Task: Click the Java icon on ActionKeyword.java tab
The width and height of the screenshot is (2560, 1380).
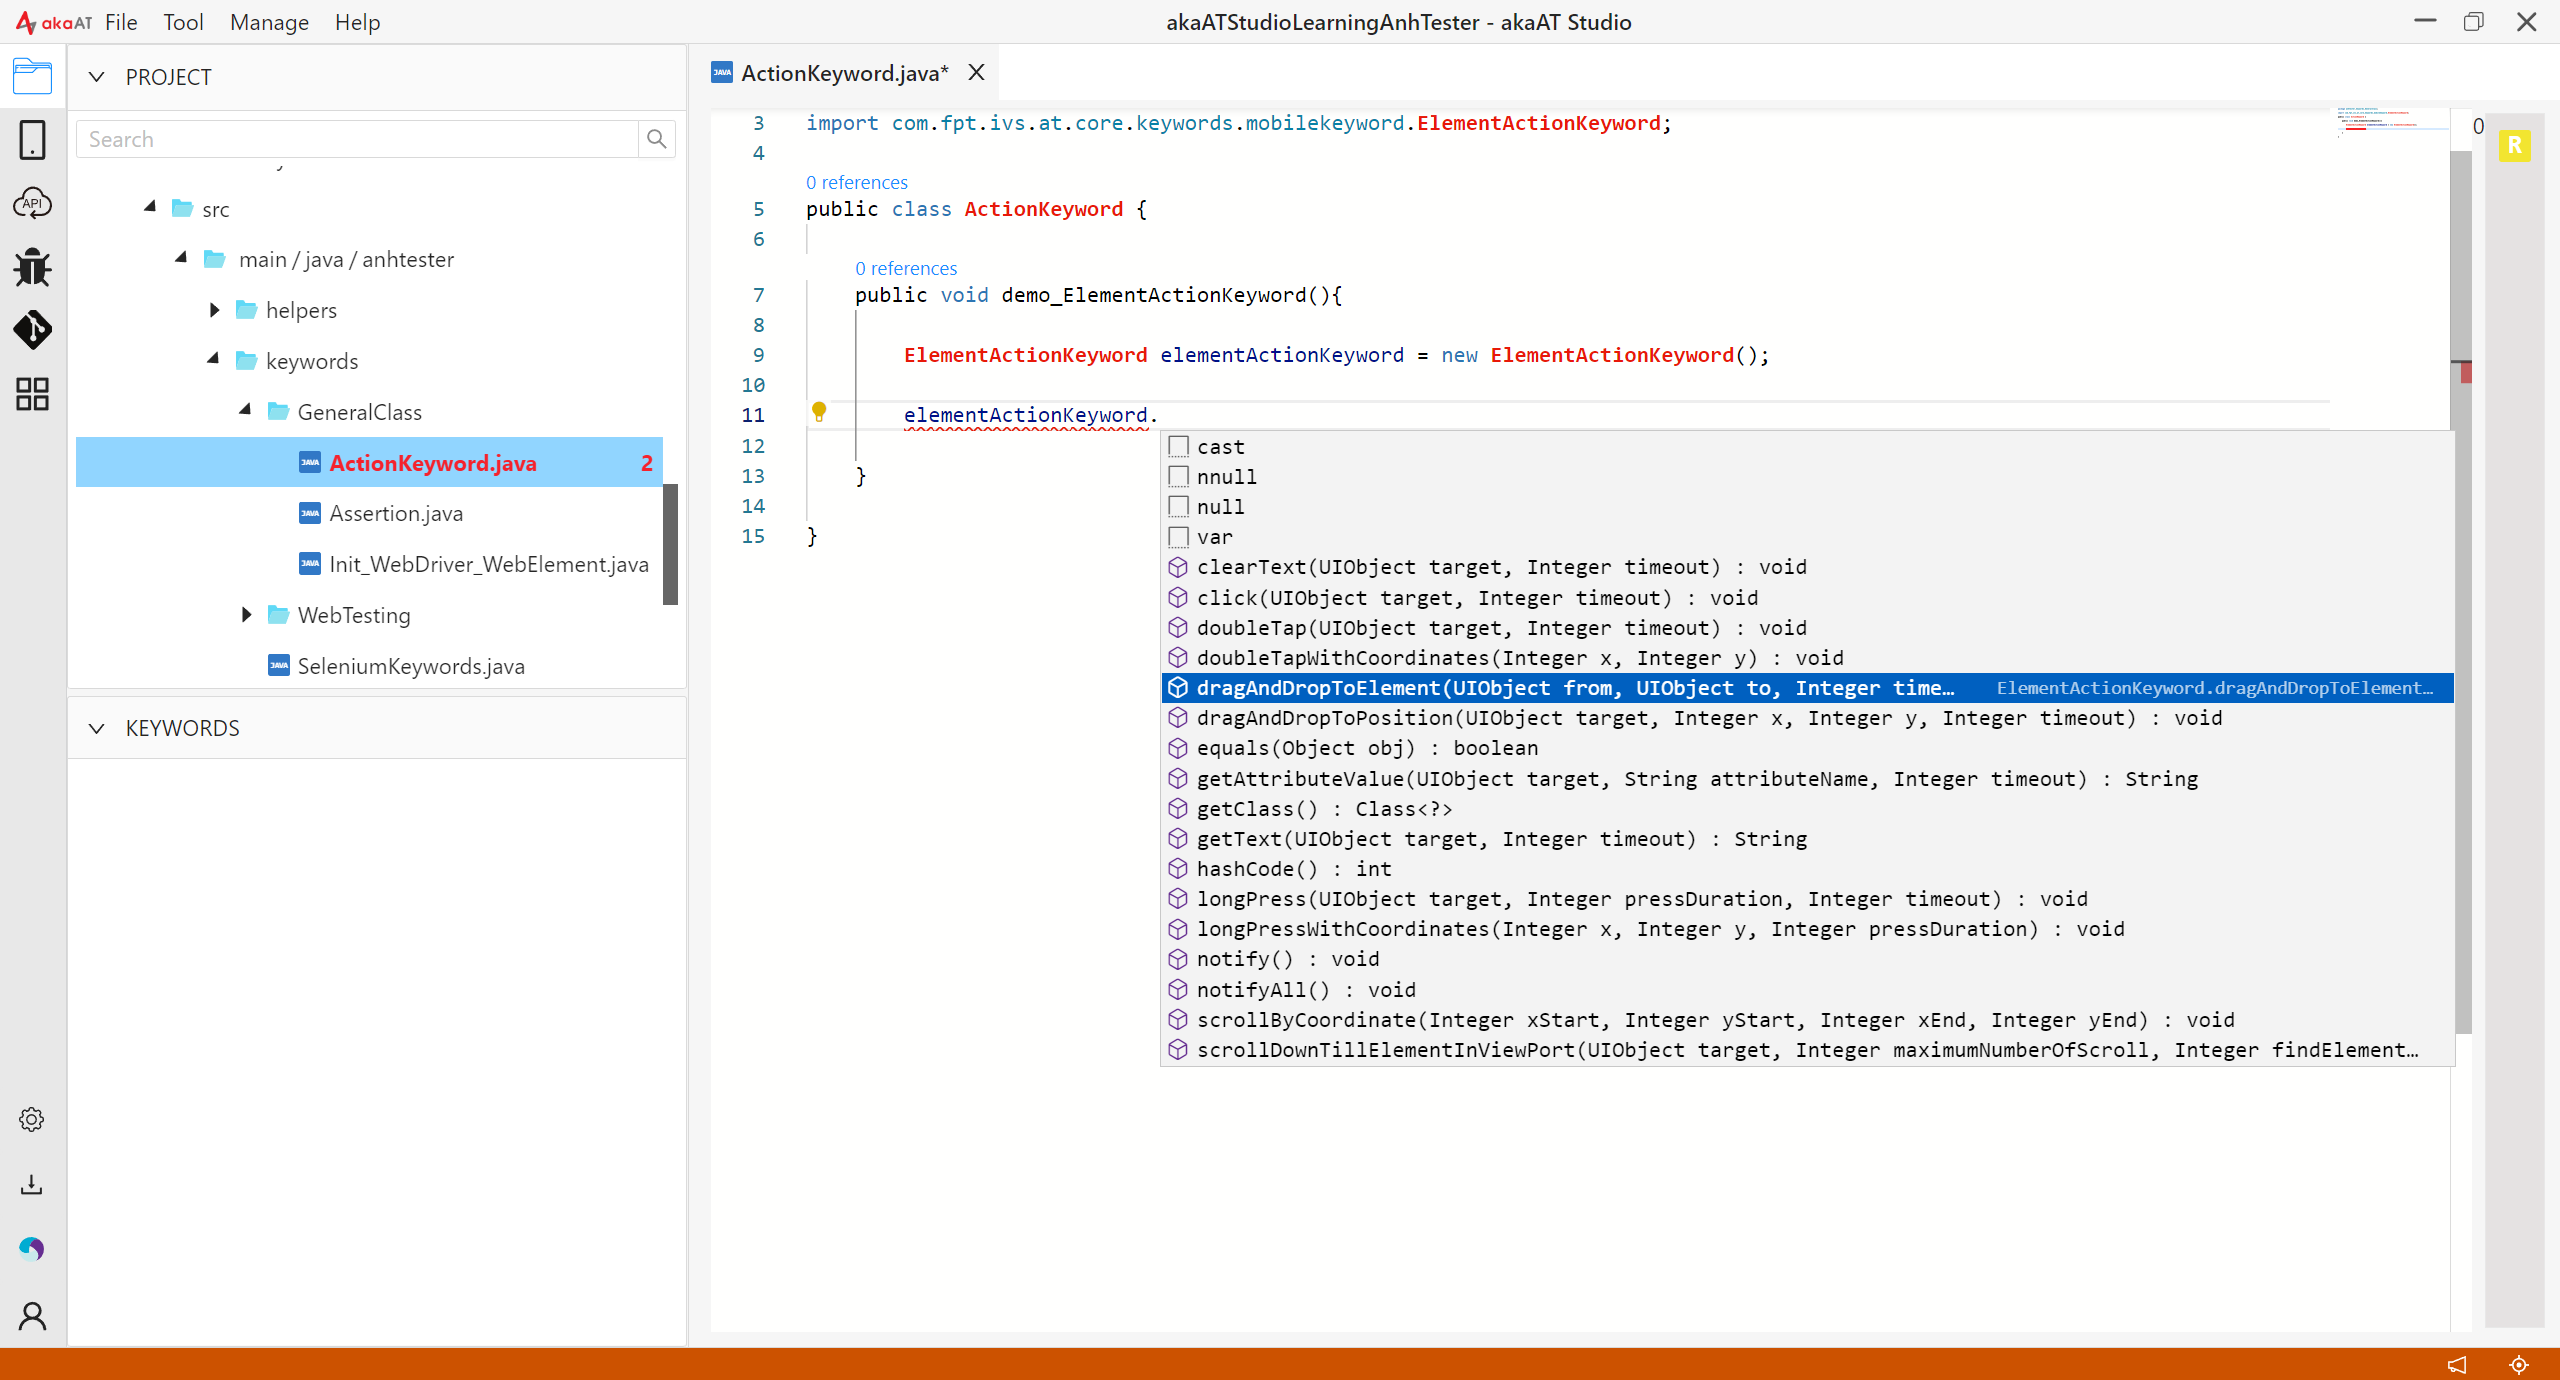Action: [722, 73]
